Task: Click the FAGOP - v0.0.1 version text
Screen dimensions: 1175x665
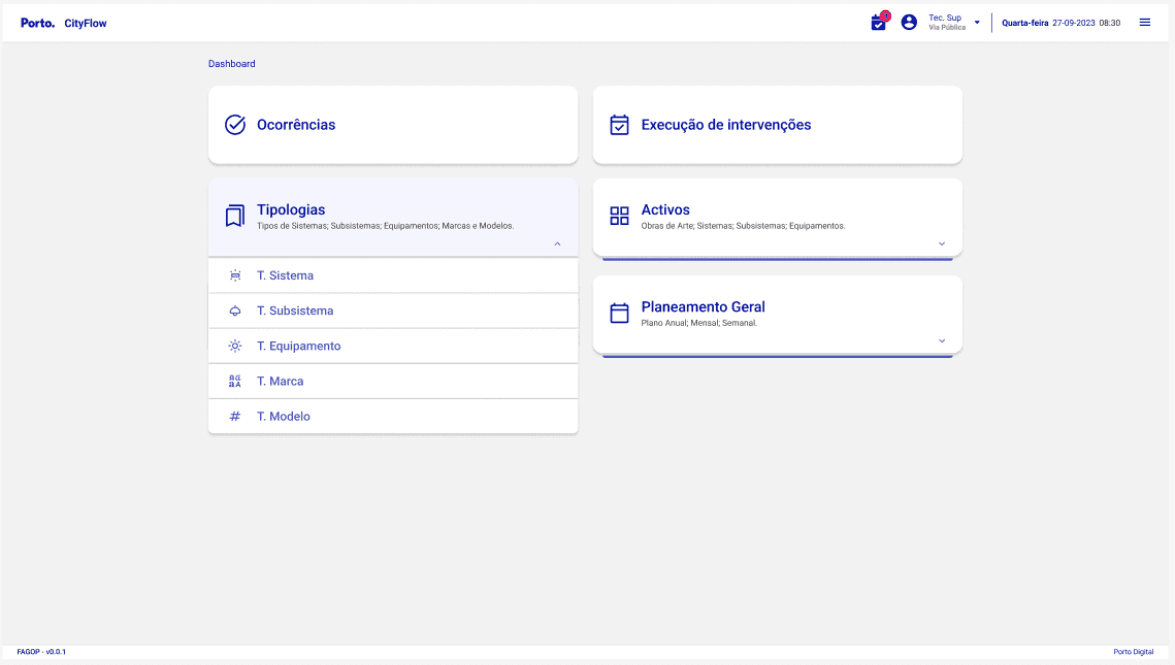Action: pyautogui.click(x=41, y=652)
